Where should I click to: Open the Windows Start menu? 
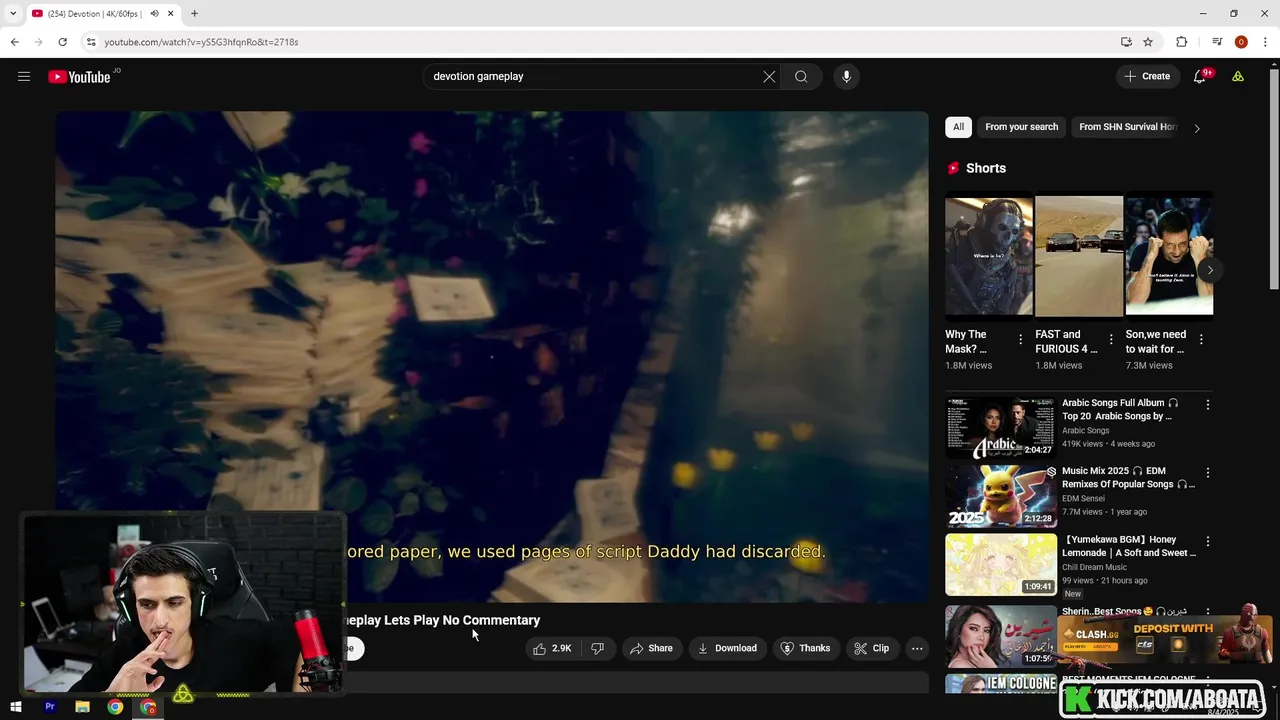(16, 707)
